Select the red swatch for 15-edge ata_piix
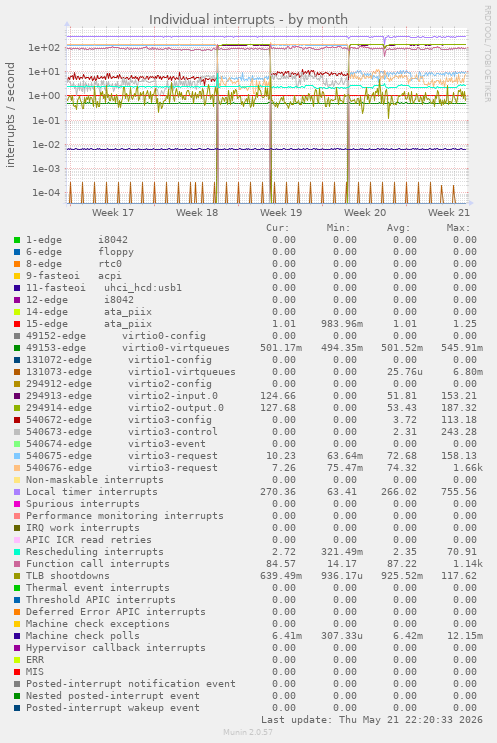The width and height of the screenshot is (497, 743). tap(17, 324)
